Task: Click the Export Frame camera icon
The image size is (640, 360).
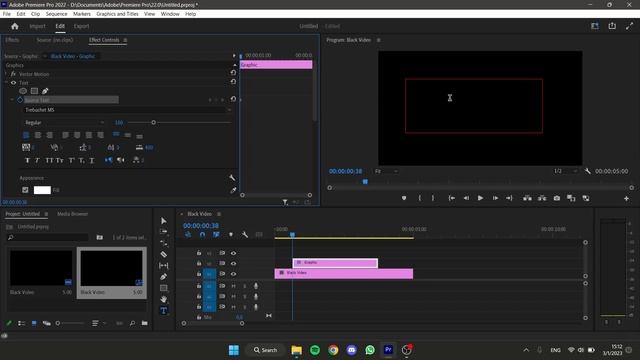Action: tap(556, 198)
